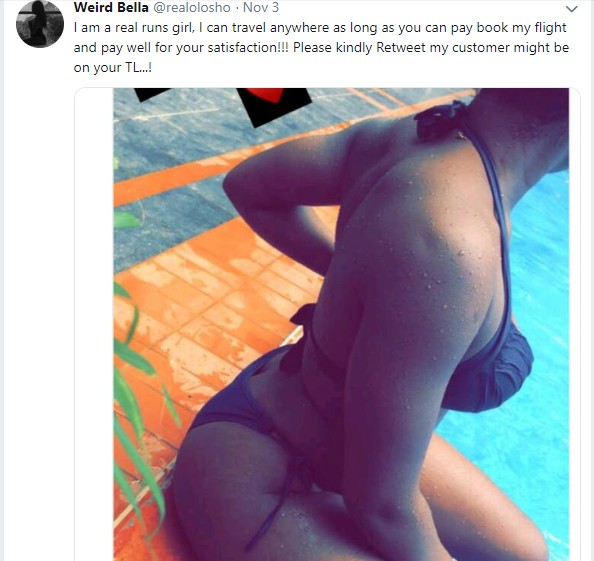Click the red heart sticker on photo
Image resolution: width=594 pixels, height=561 pixels.
[x=267, y=95]
